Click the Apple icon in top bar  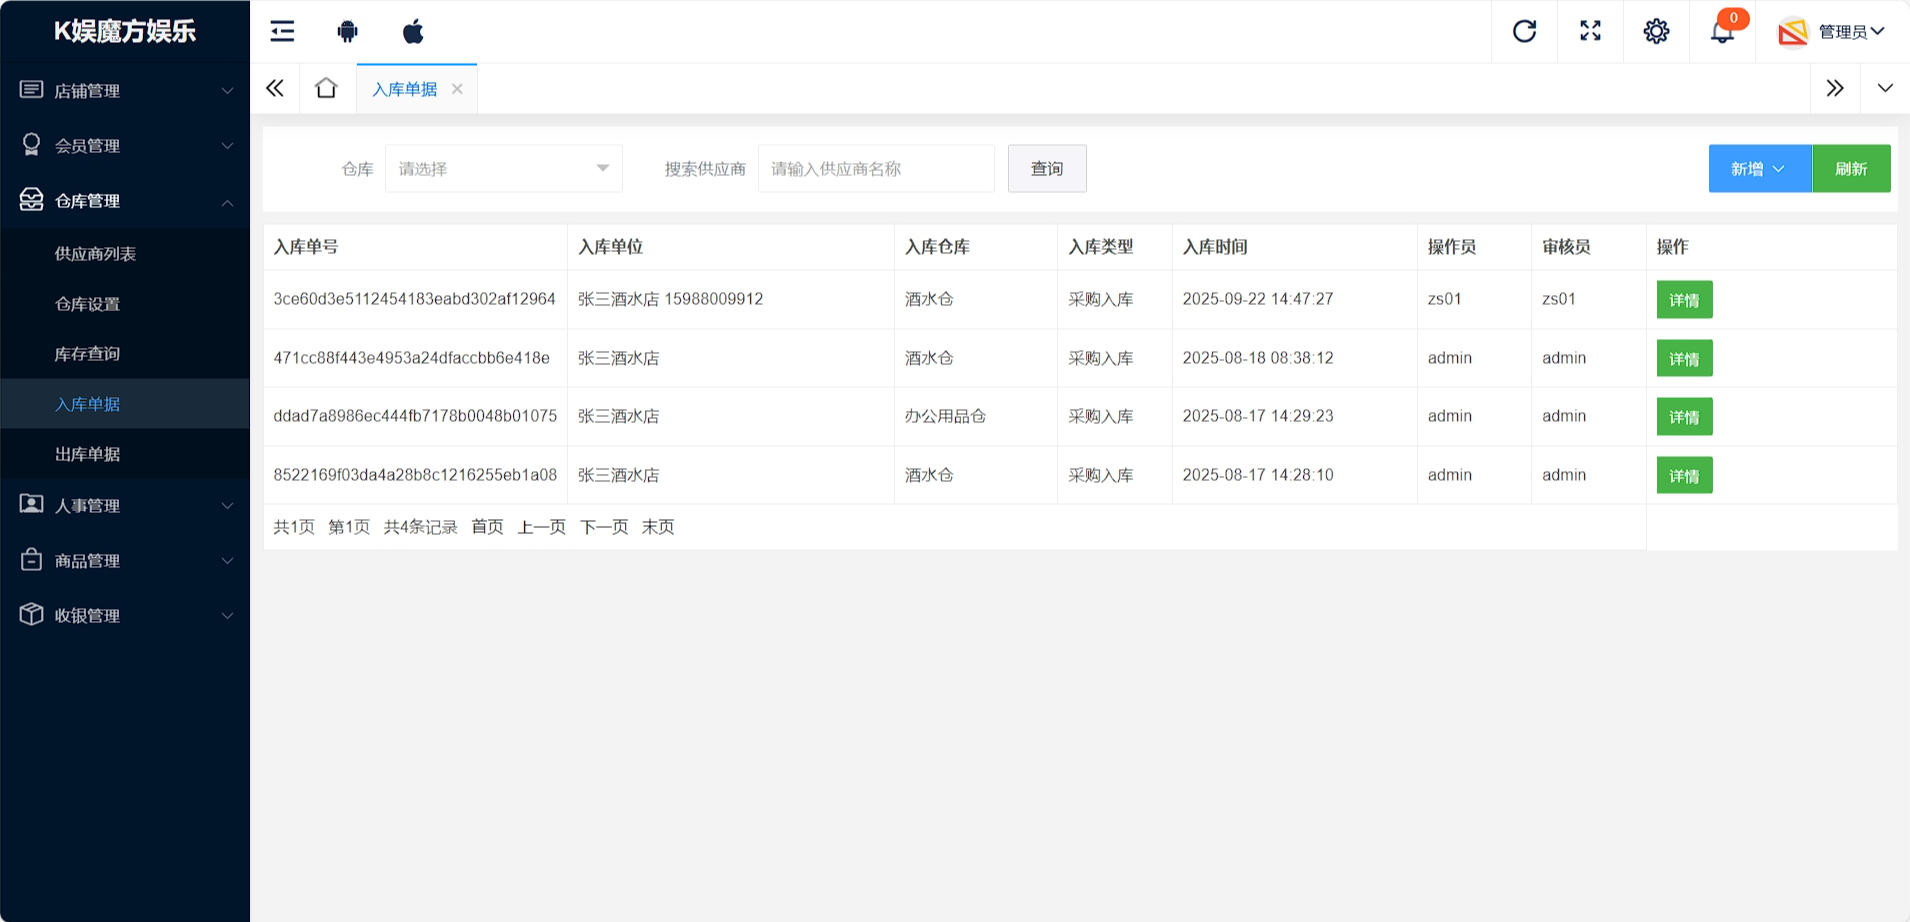click(413, 32)
